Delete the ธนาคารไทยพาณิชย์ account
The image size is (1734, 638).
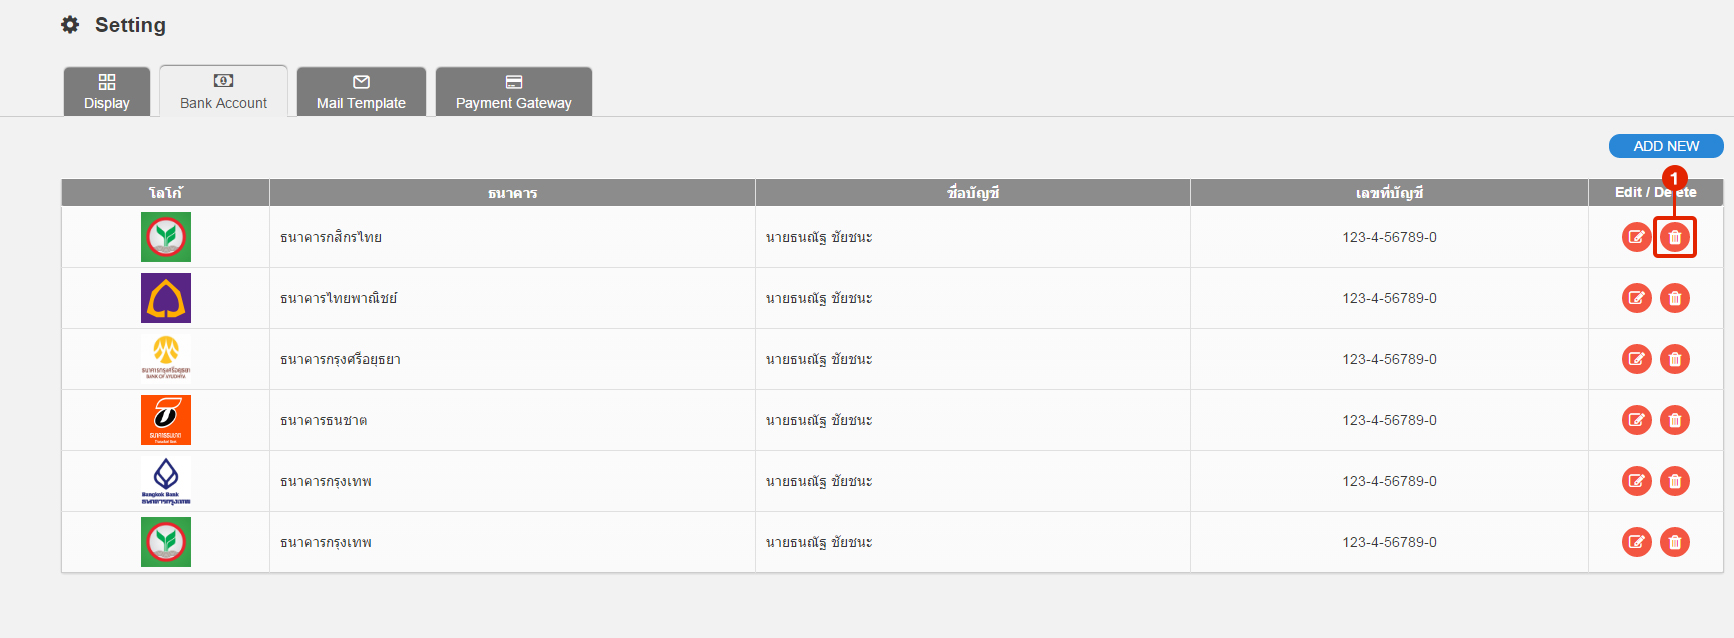click(x=1675, y=298)
